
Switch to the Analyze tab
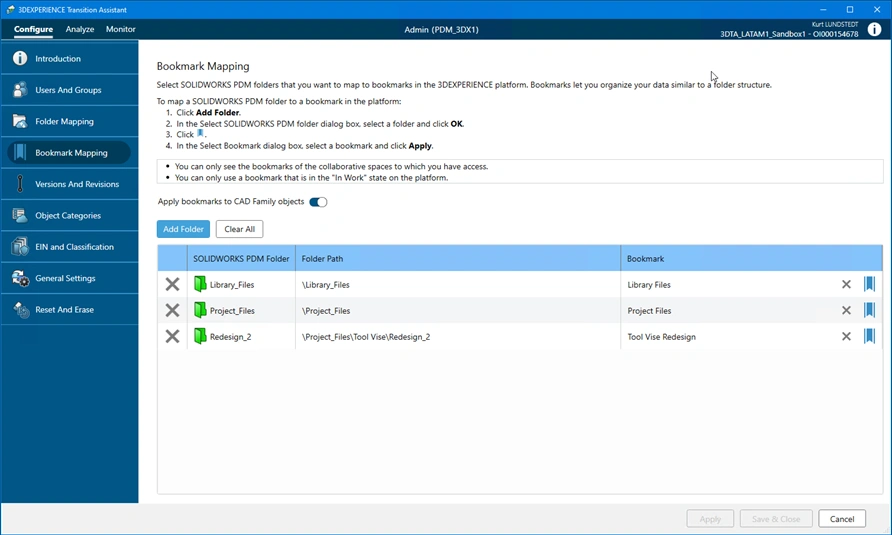pos(80,29)
